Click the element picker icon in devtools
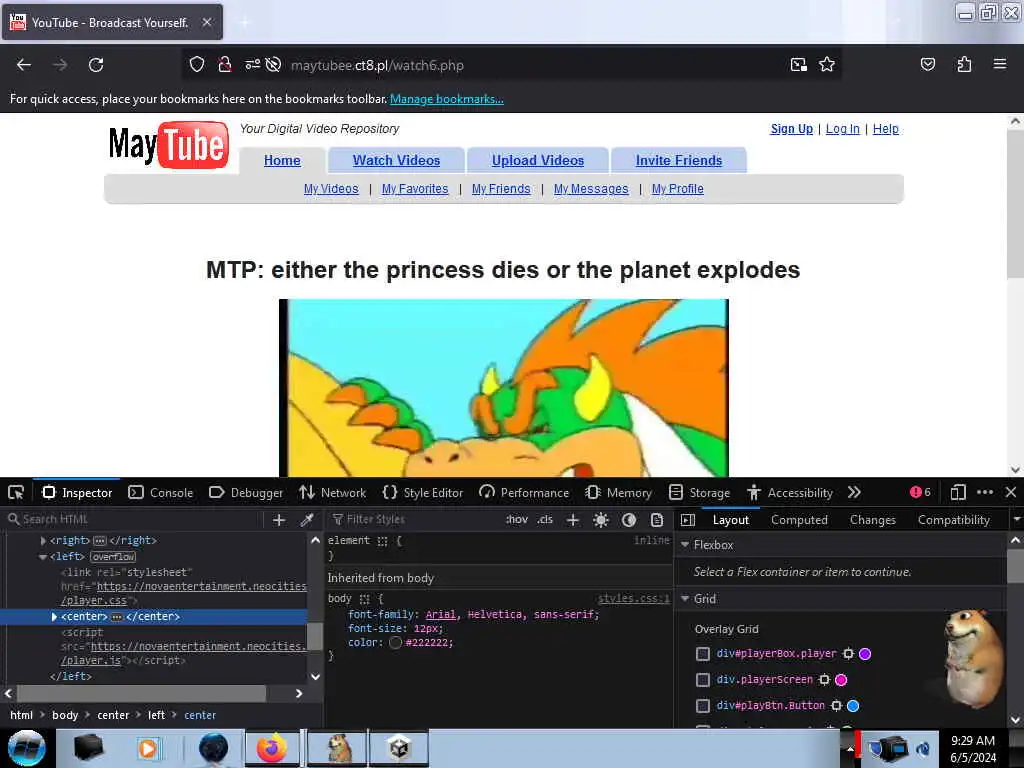This screenshot has width=1024, height=768. click(16, 492)
